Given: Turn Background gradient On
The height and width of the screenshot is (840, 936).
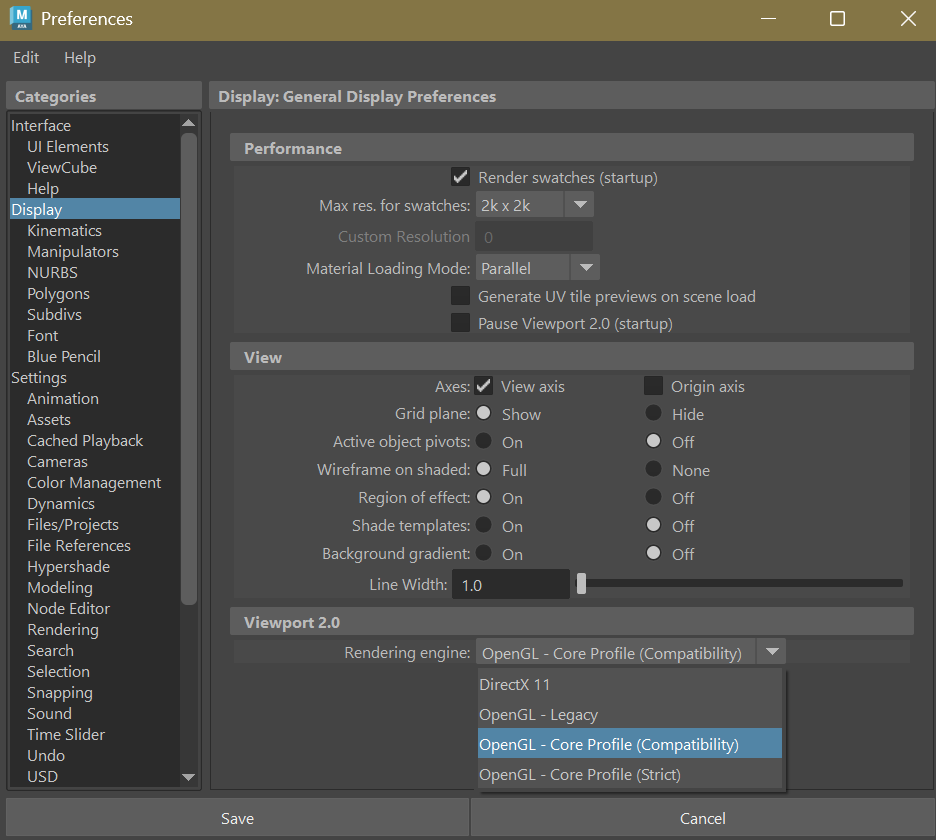Looking at the screenshot, I should click(484, 553).
